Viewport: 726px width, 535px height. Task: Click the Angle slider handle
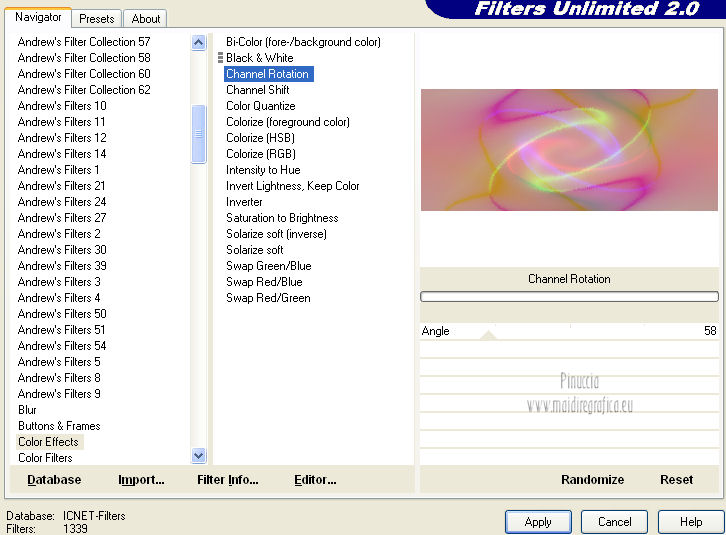tap(488, 335)
